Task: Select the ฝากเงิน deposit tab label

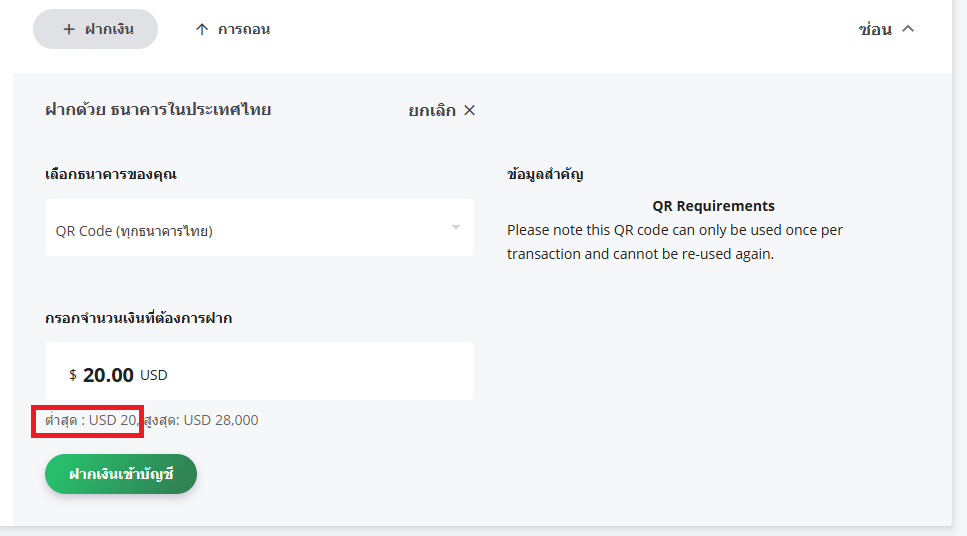Action: 109,29
